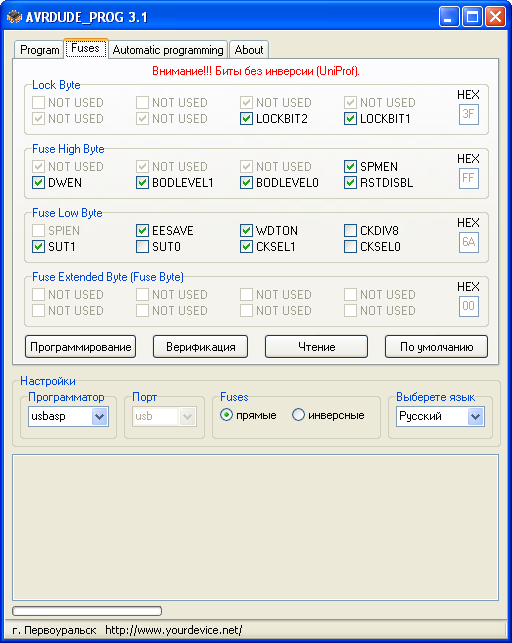Uncheck the RSTDISBL fuse bit
The width and height of the screenshot is (512, 643).
pyautogui.click(x=350, y=183)
